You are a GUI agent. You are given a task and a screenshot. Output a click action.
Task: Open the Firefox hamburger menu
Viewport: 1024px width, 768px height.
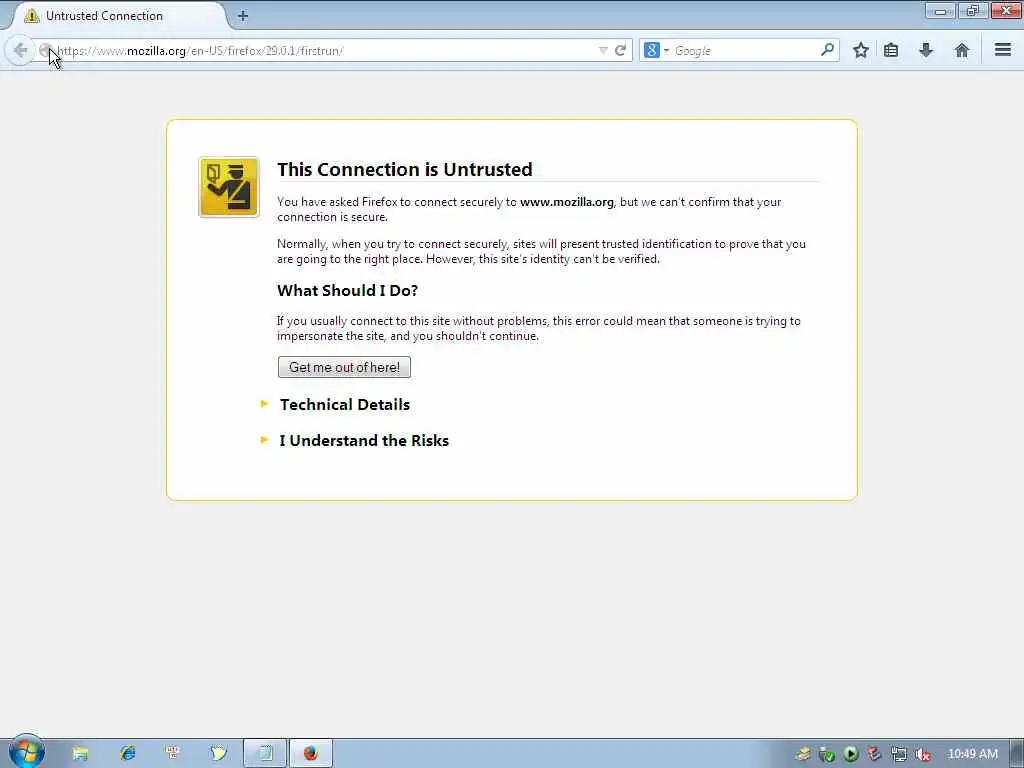[x=1003, y=50]
